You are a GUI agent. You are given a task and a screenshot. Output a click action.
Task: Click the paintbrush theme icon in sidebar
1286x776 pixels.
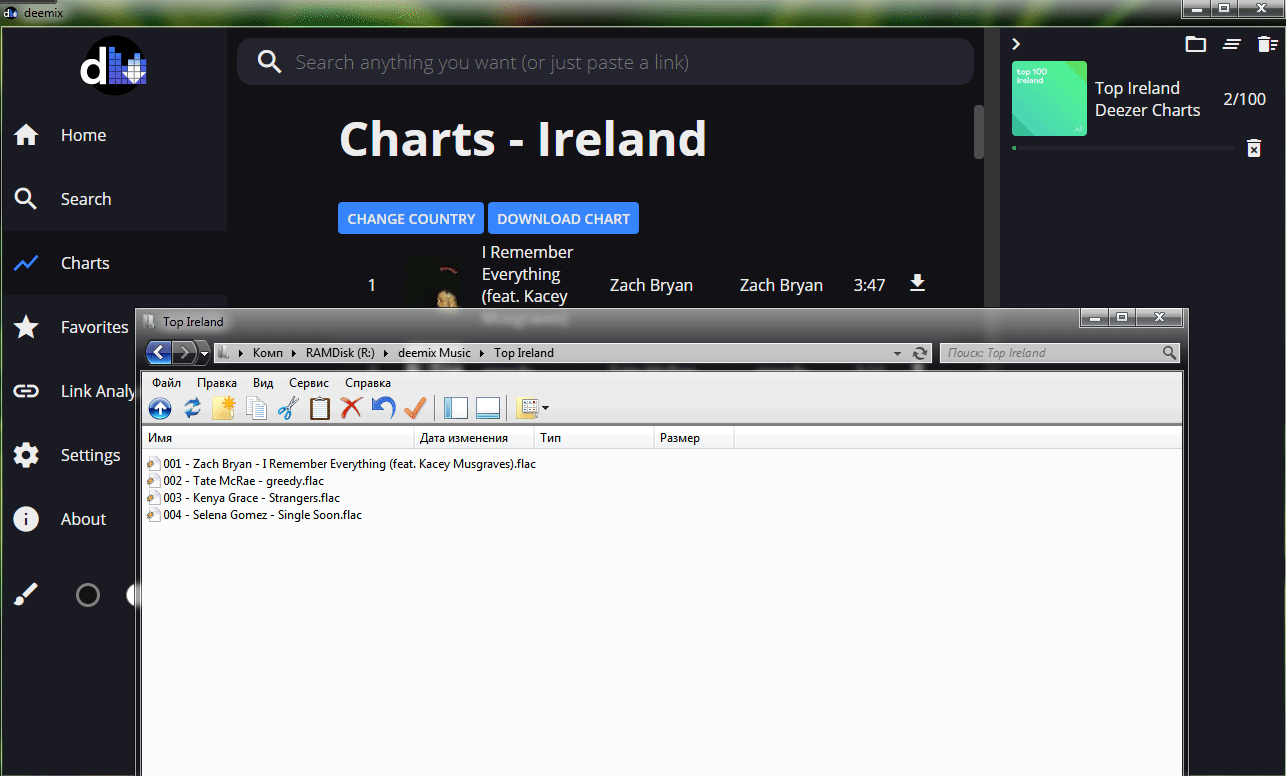pos(26,595)
